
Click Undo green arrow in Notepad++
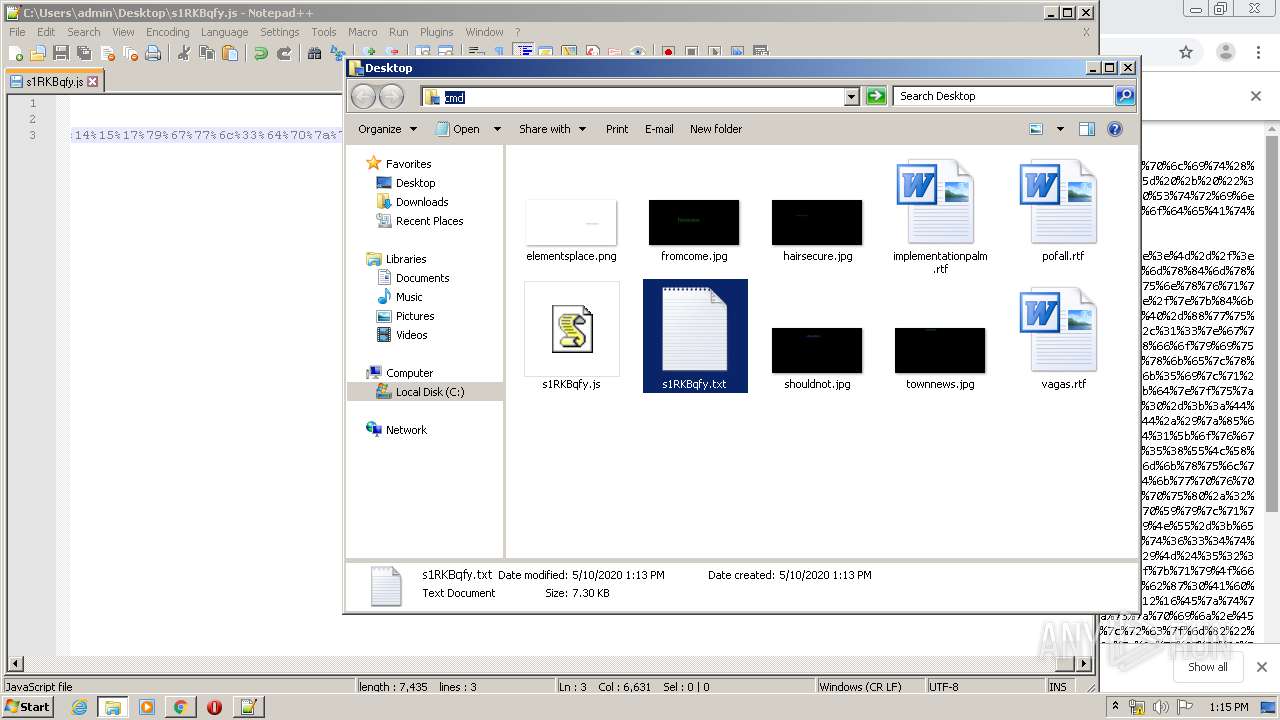(260, 53)
